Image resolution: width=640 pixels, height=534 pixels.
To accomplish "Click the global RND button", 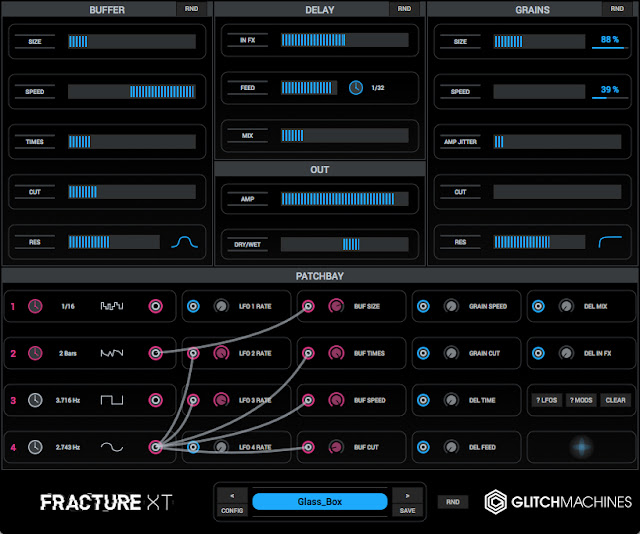I will click(x=453, y=502).
